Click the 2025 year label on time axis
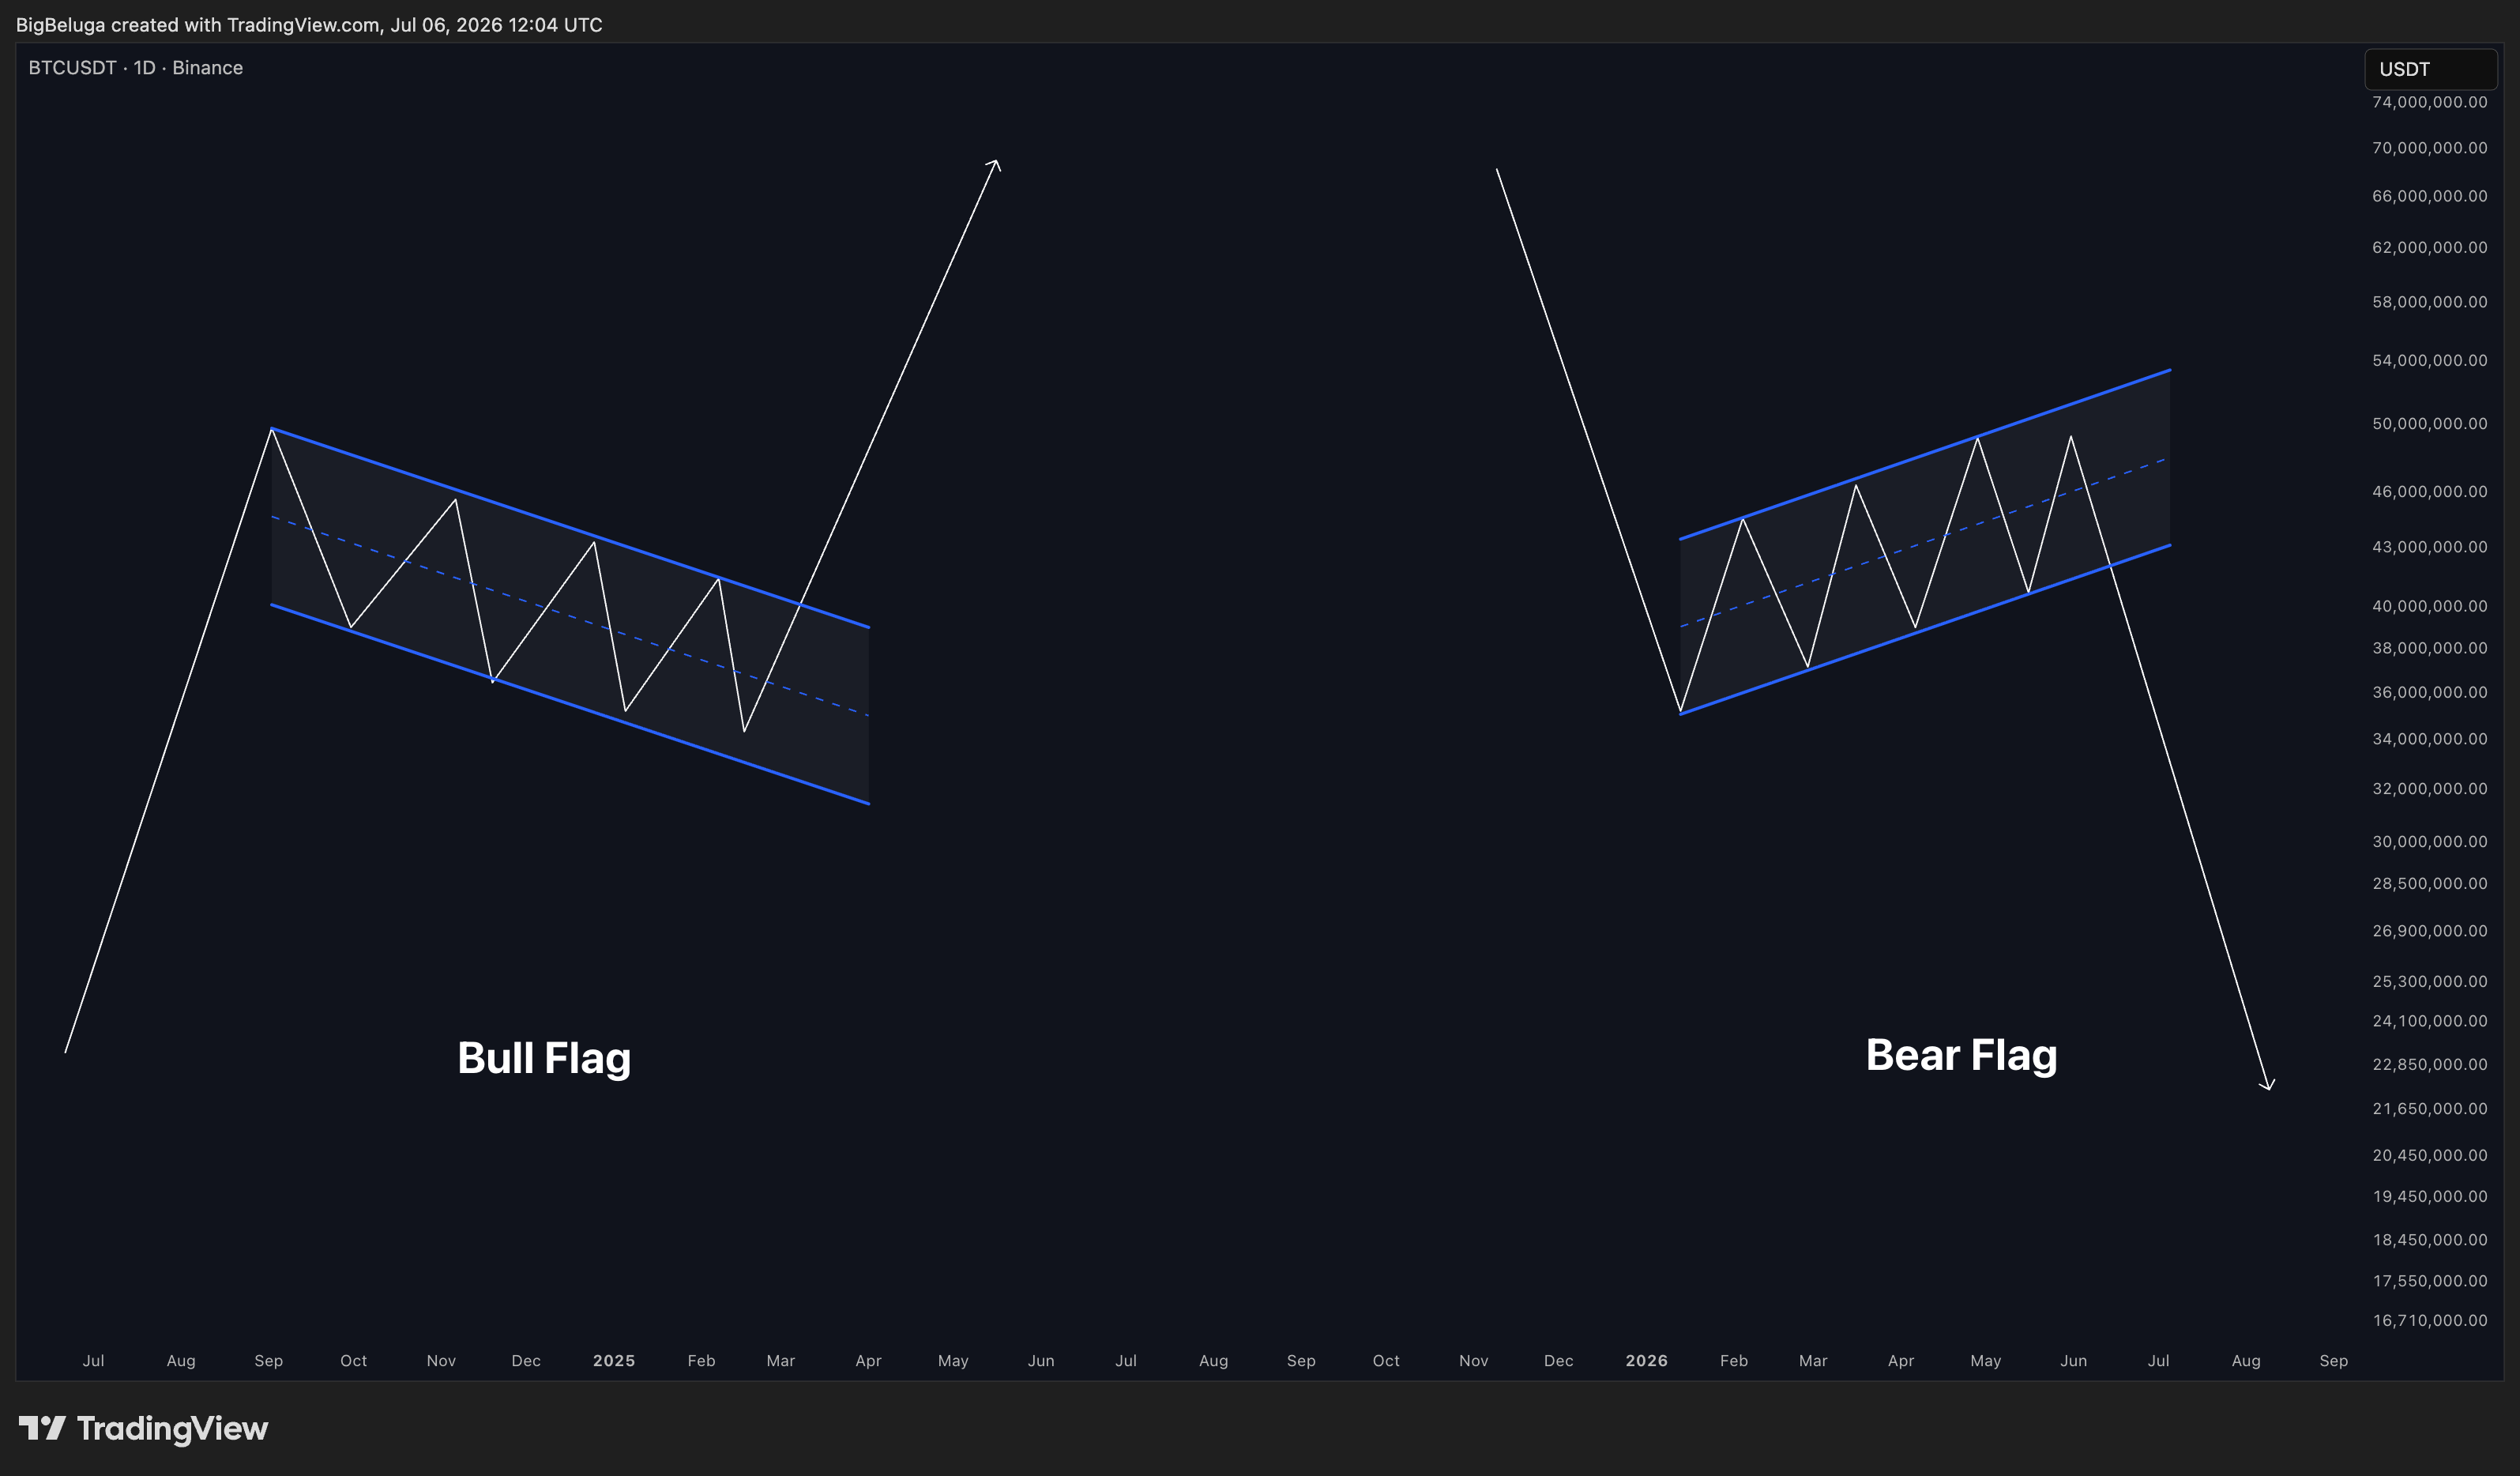 click(x=614, y=1360)
